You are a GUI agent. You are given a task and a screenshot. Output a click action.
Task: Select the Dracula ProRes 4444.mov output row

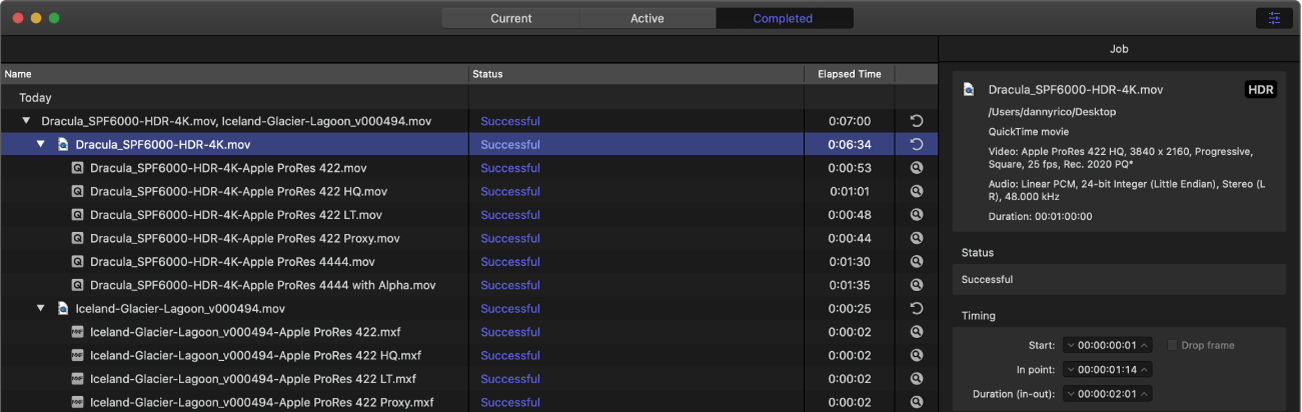(x=232, y=262)
